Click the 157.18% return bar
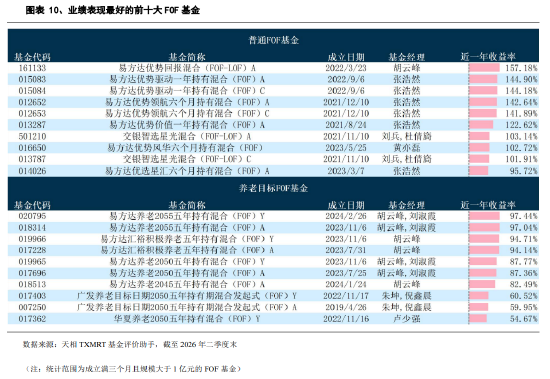This screenshot has height=379, width=550. coord(484,68)
